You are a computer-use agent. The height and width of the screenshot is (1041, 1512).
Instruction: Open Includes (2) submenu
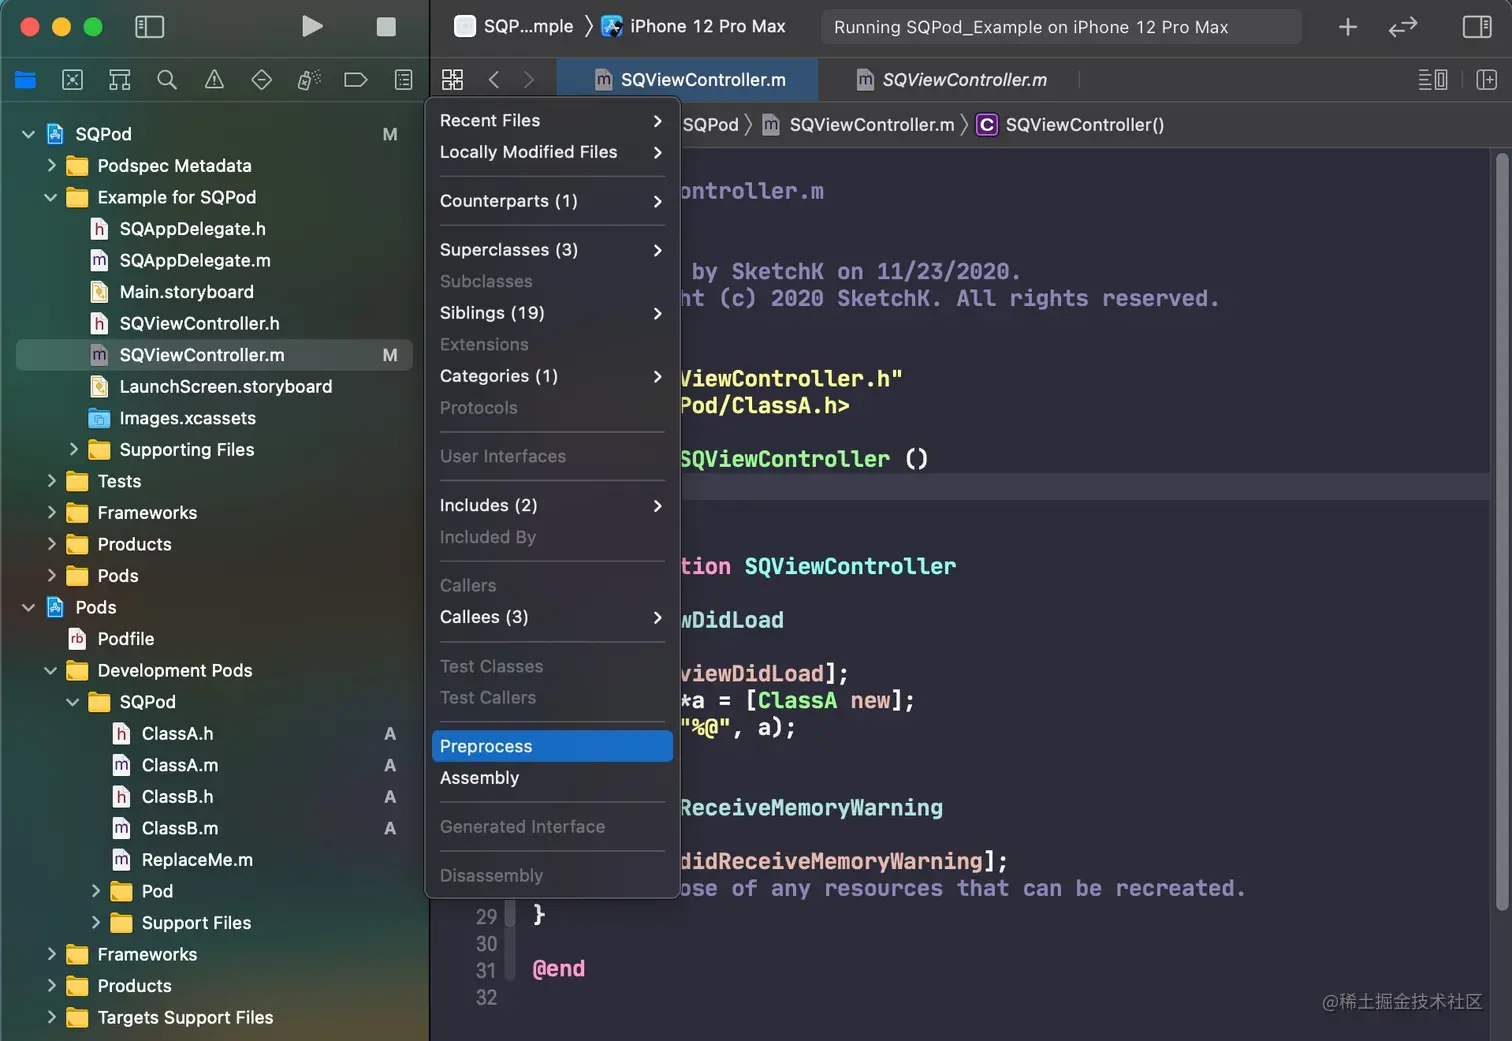pos(552,505)
